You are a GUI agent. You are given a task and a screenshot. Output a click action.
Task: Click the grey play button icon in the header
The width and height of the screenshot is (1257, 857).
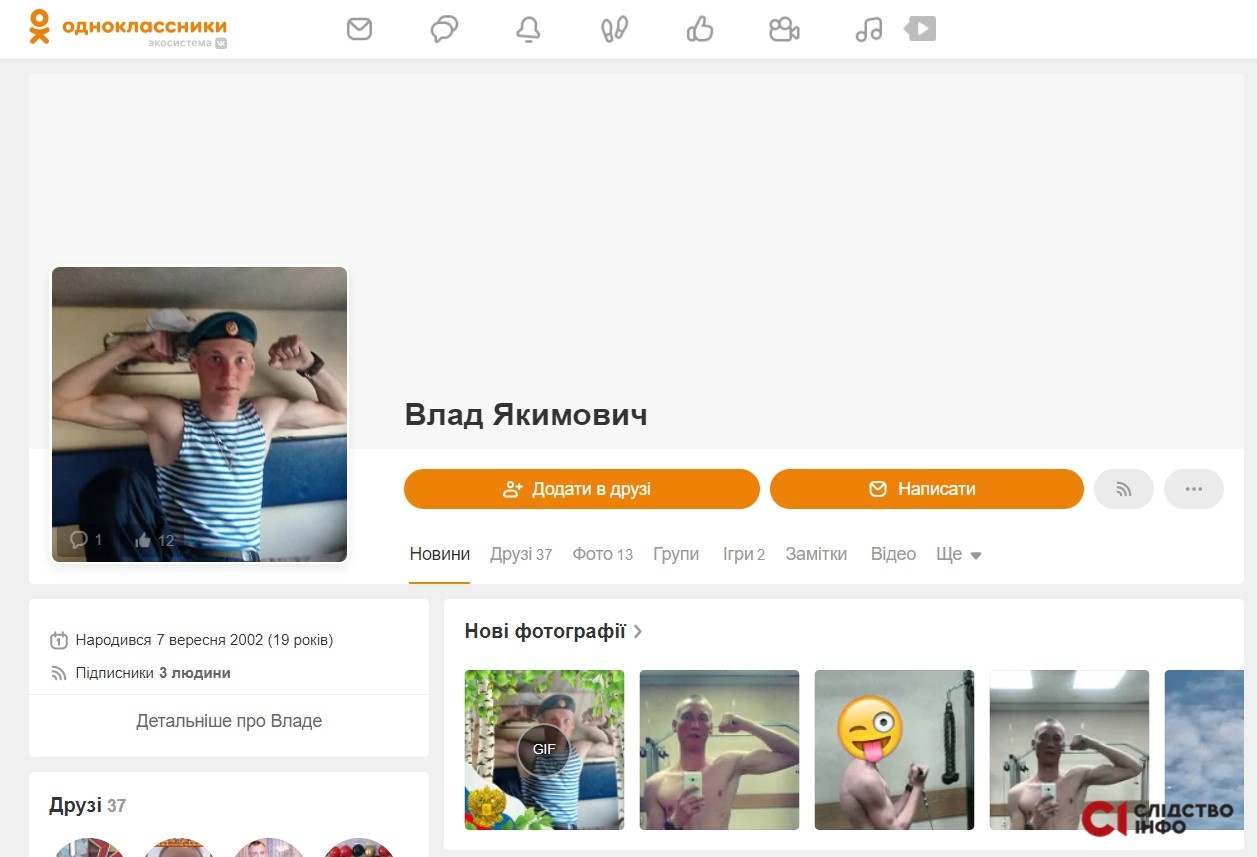pyautogui.click(x=920, y=29)
